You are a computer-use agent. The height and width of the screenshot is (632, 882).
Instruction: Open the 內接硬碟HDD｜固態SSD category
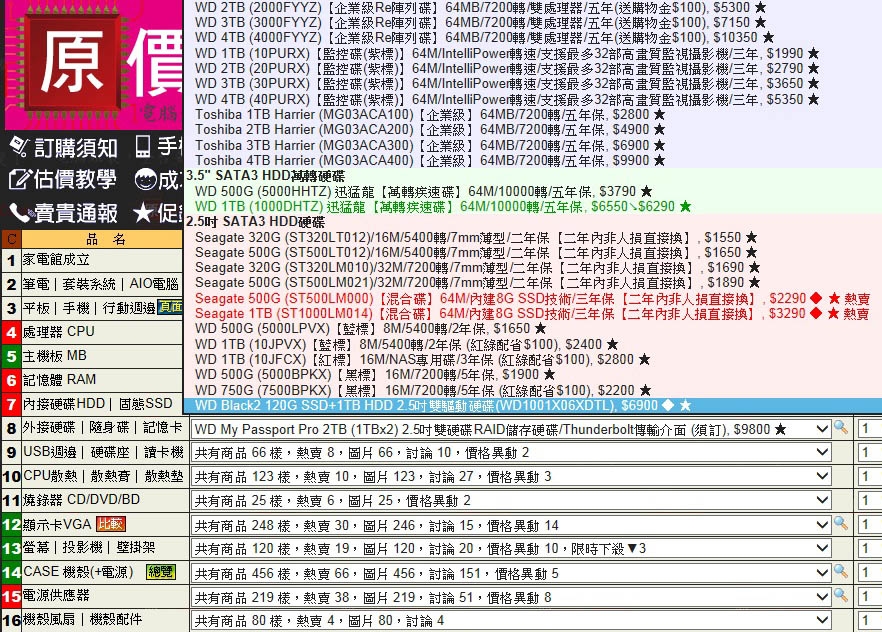click(x=97, y=404)
